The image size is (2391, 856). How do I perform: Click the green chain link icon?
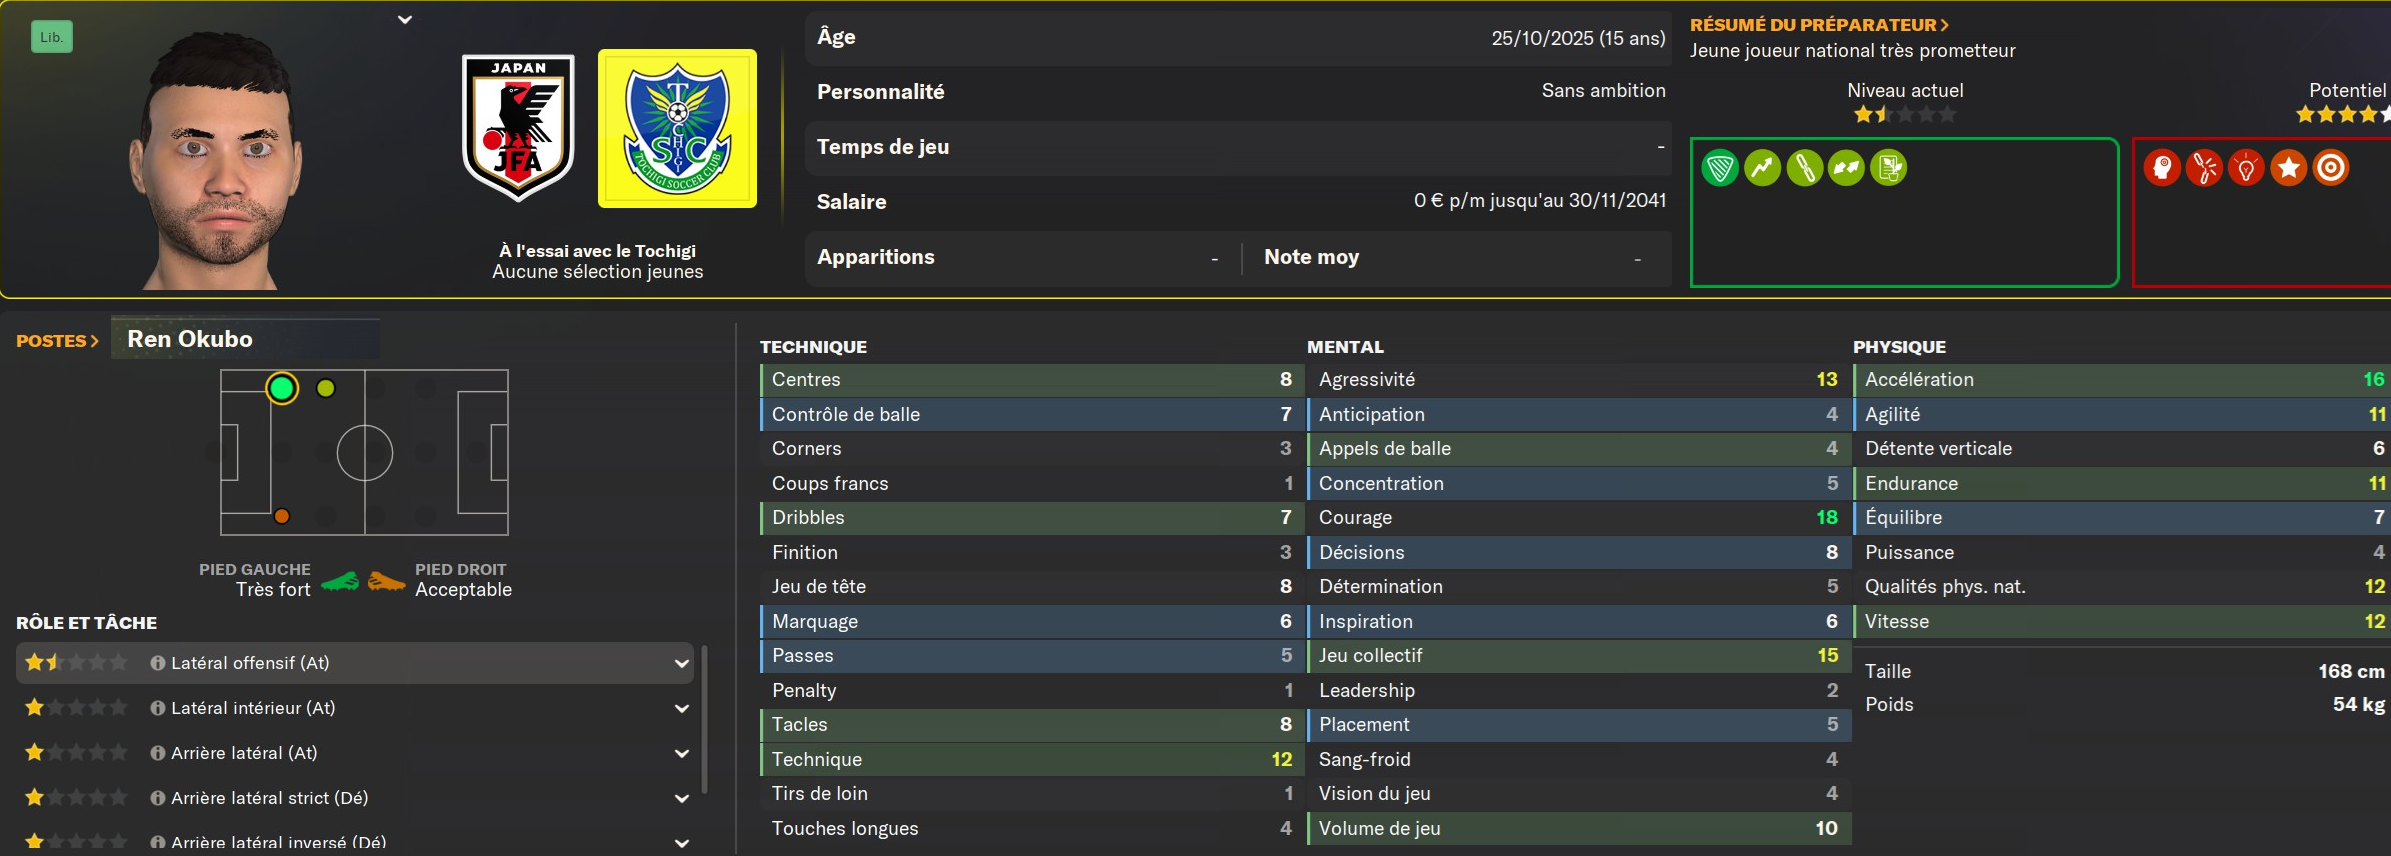click(1804, 168)
